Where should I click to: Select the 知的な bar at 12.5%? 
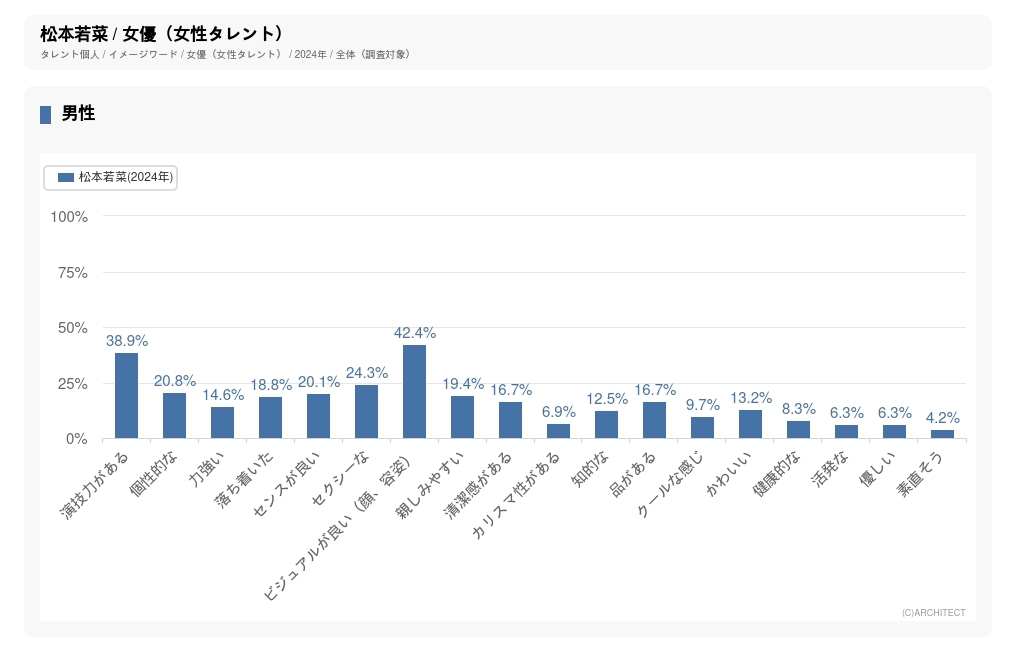(x=607, y=425)
